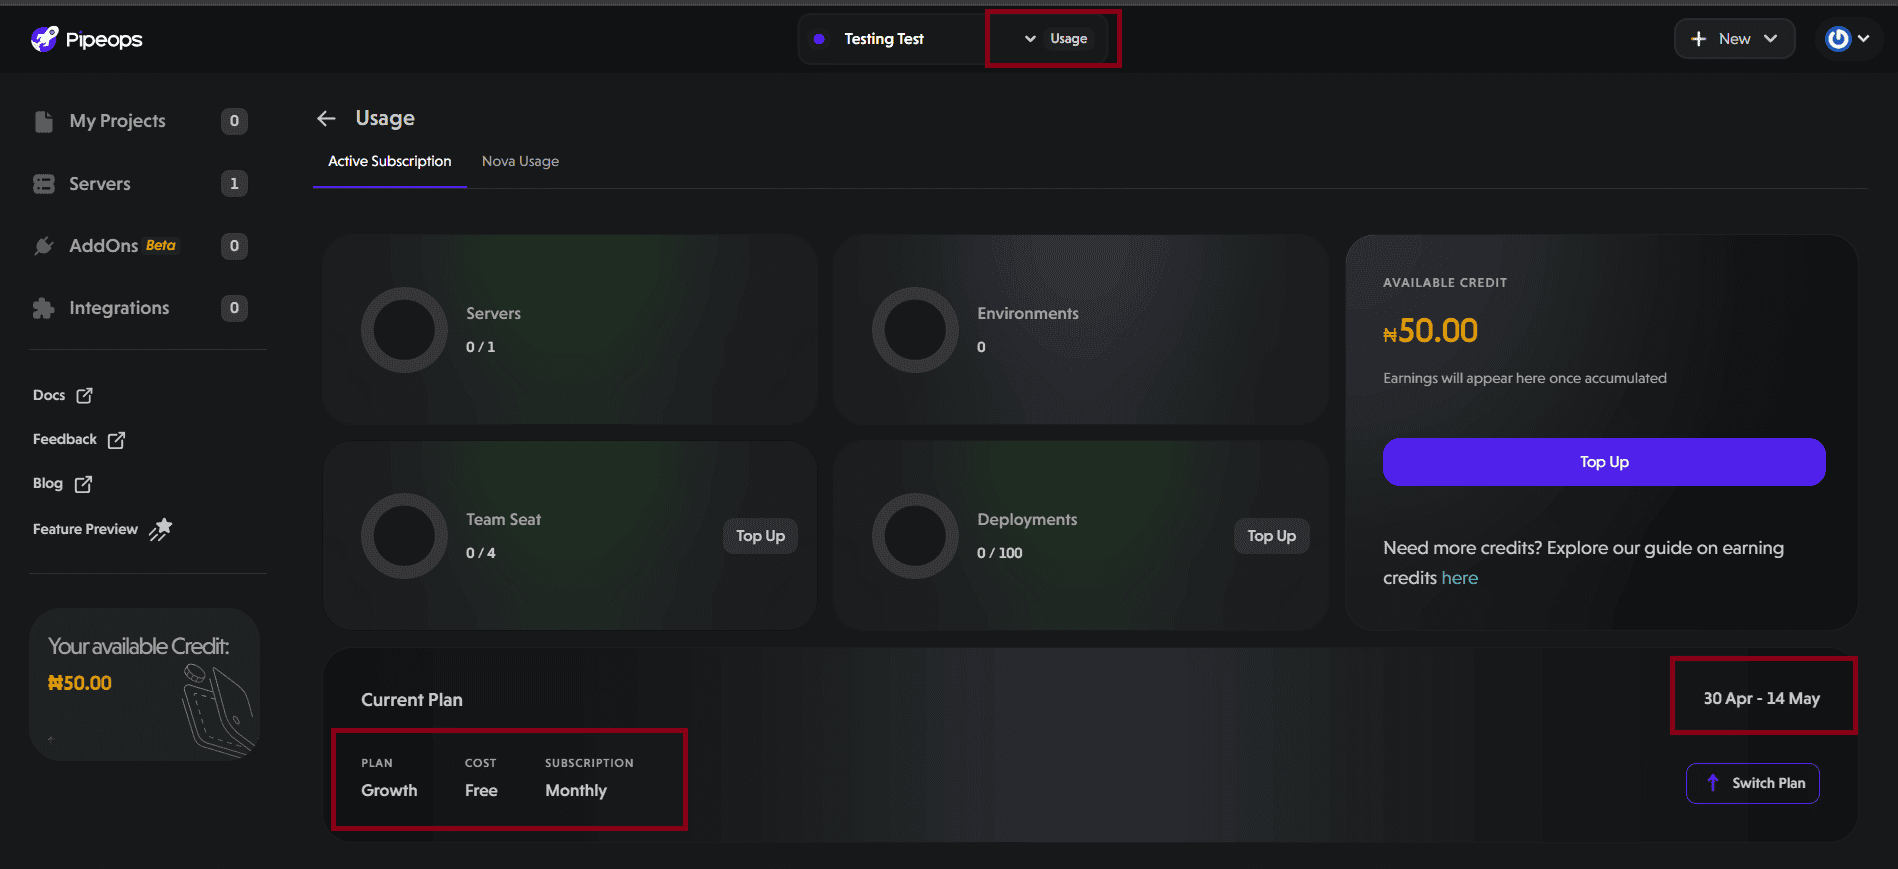Image resolution: width=1898 pixels, height=869 pixels.
Task: Top Up Deployments
Action: [x=1271, y=536]
